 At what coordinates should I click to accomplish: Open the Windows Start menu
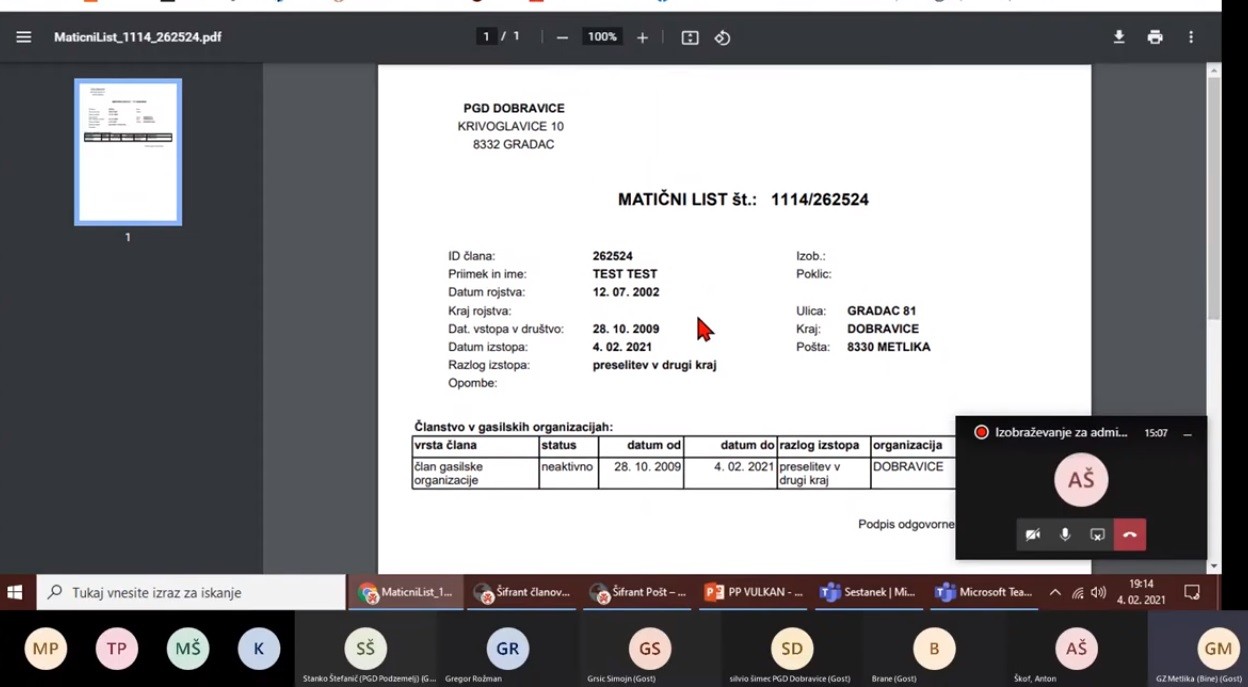(15, 592)
